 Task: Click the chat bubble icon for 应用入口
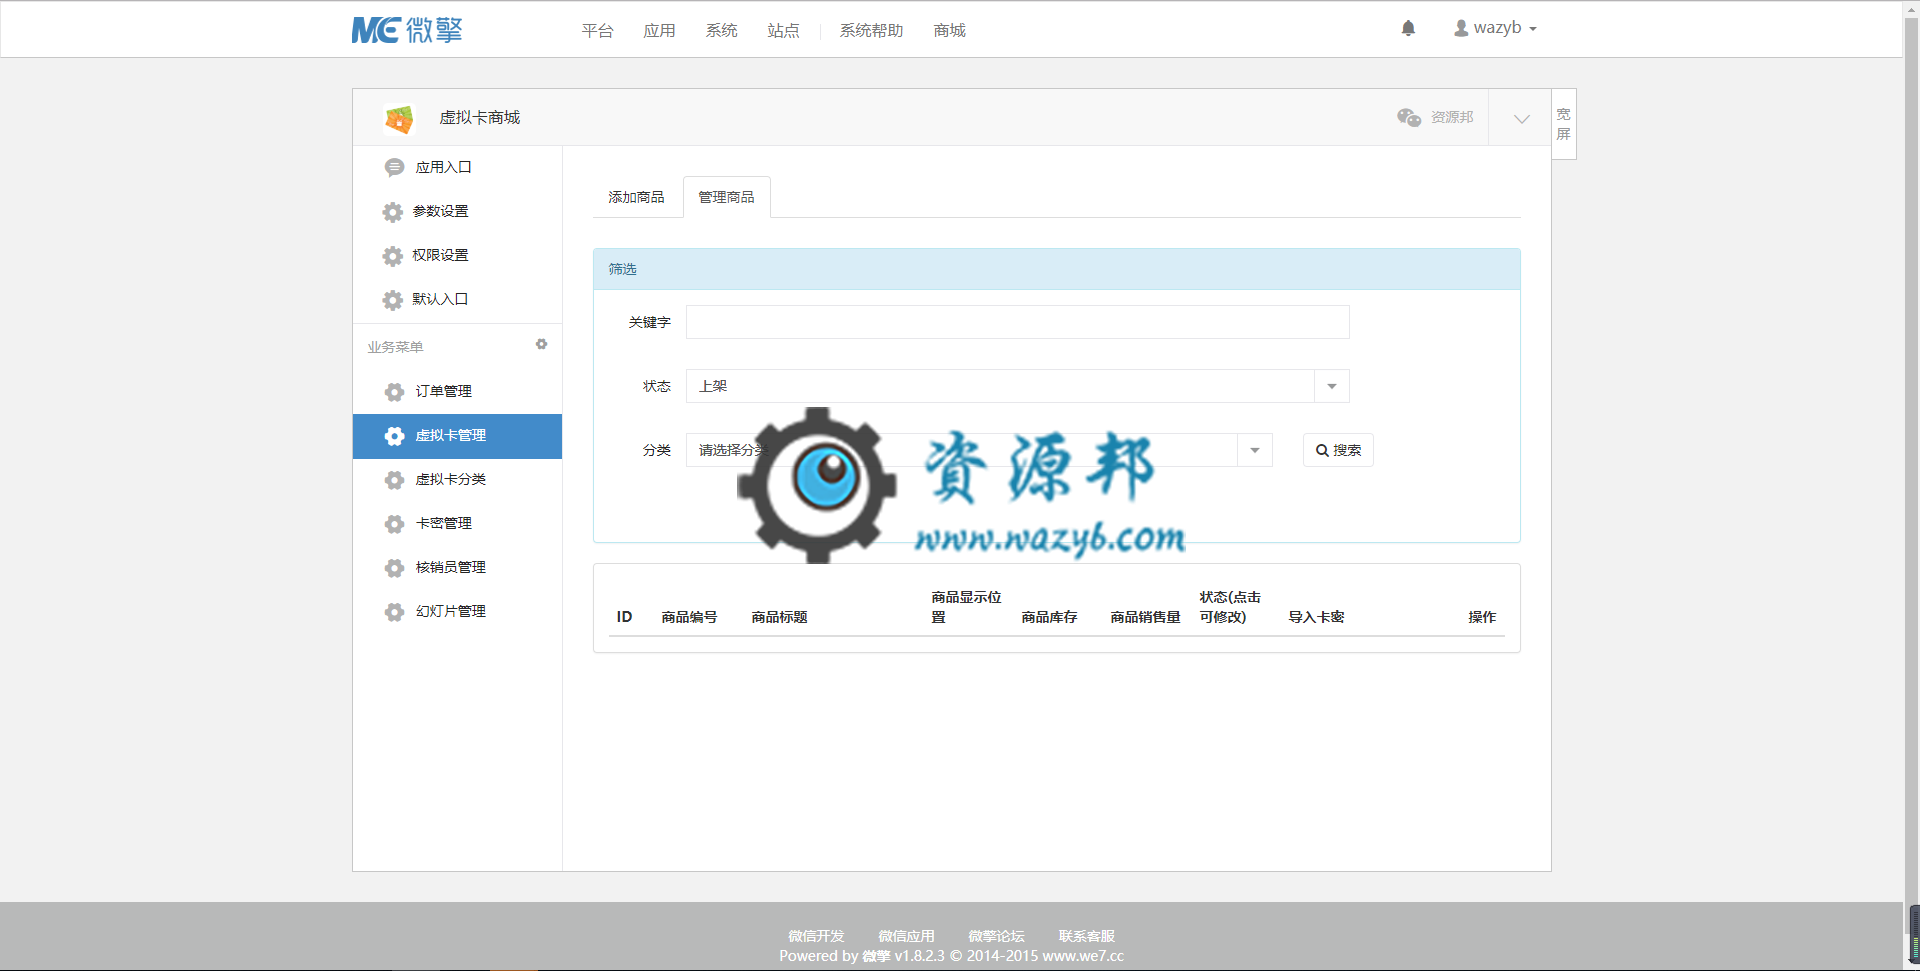point(394,168)
